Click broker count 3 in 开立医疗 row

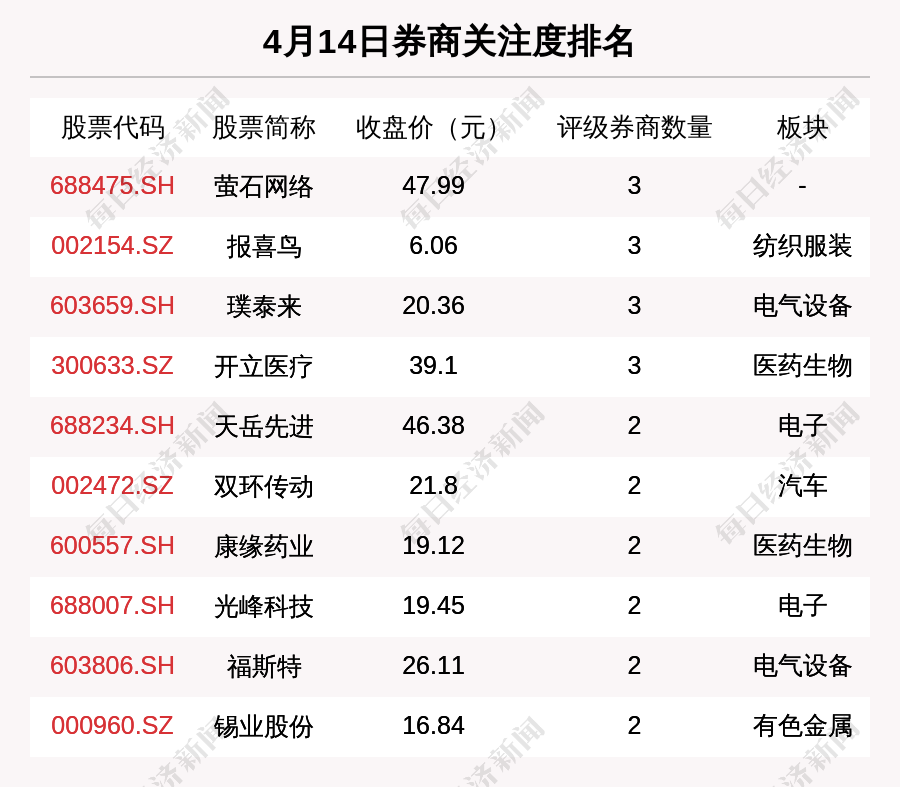coord(634,366)
